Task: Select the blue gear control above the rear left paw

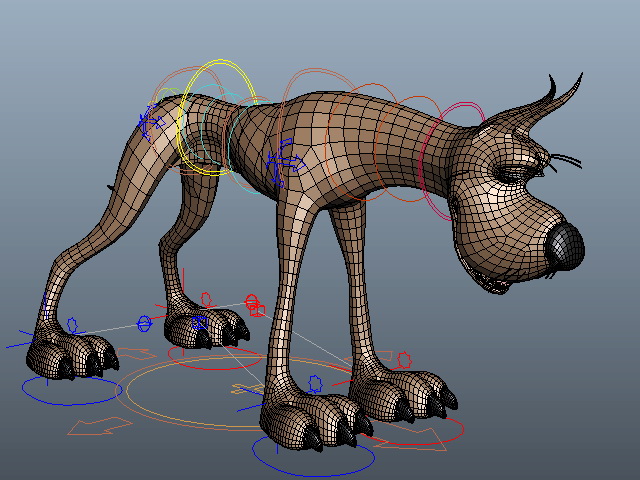Action: [x=72, y=325]
